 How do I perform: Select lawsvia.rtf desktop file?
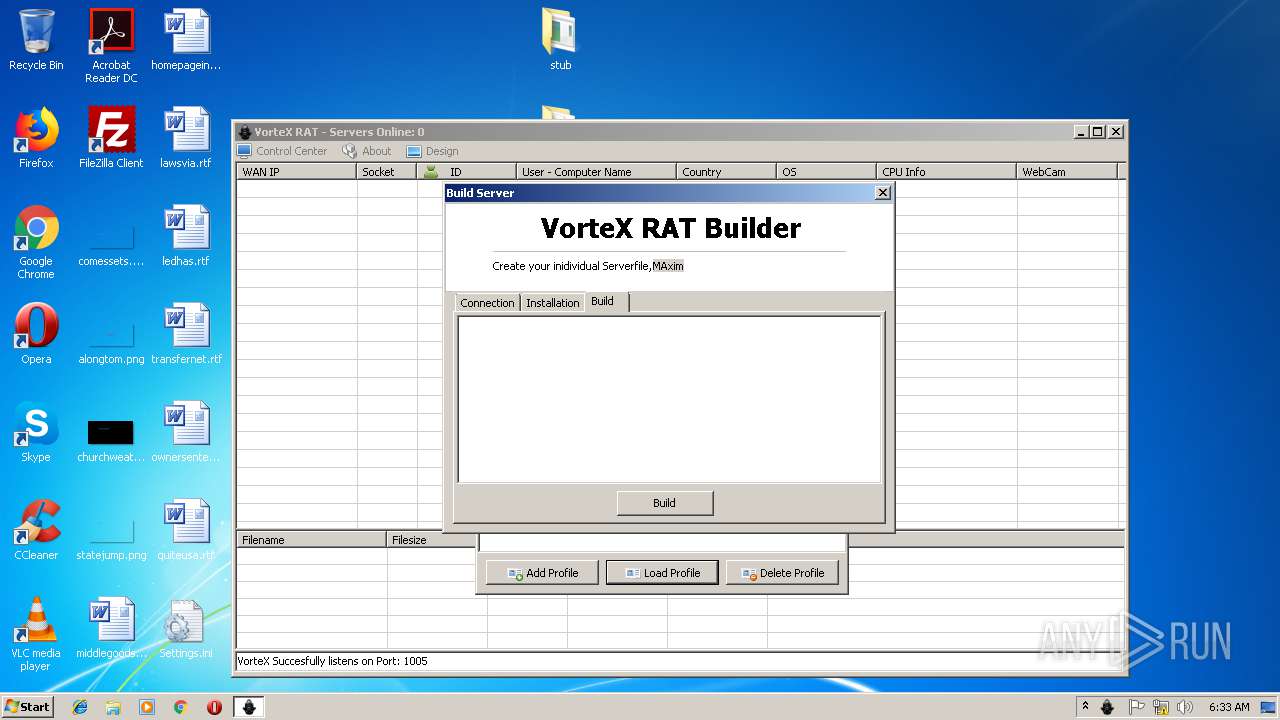click(x=186, y=138)
